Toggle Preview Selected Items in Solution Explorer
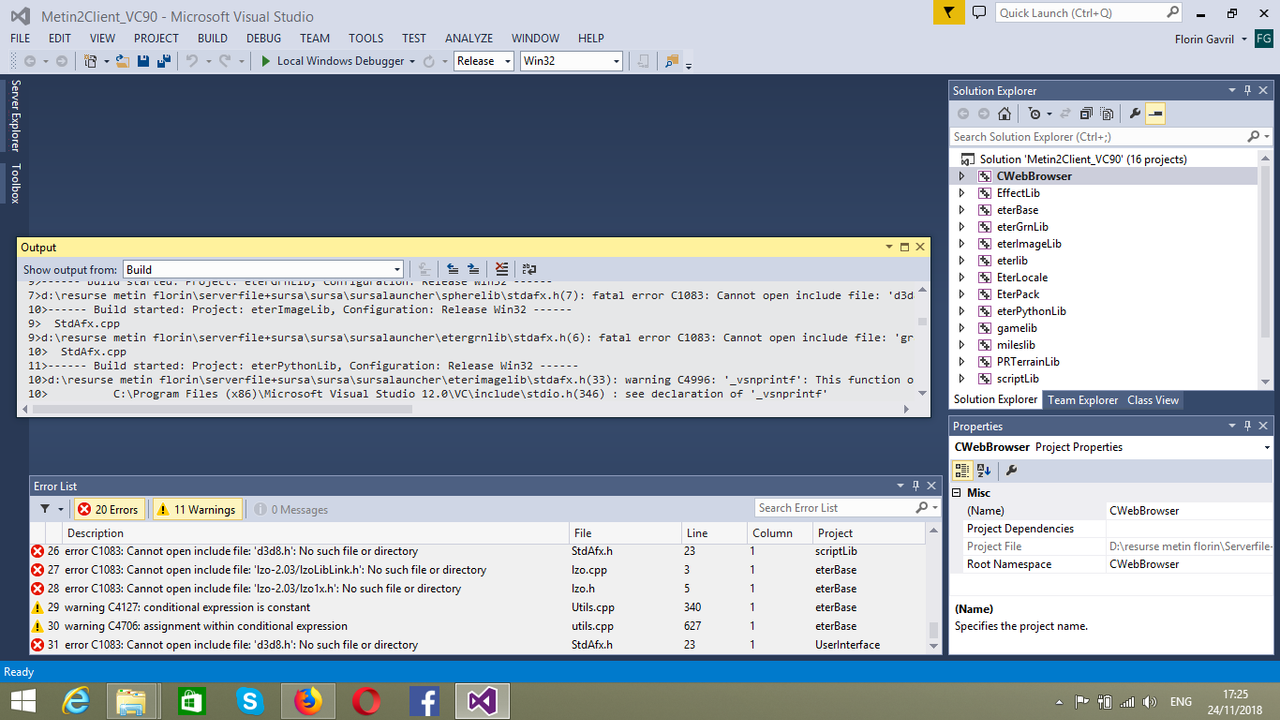This screenshot has width=1280, height=720. click(1156, 114)
